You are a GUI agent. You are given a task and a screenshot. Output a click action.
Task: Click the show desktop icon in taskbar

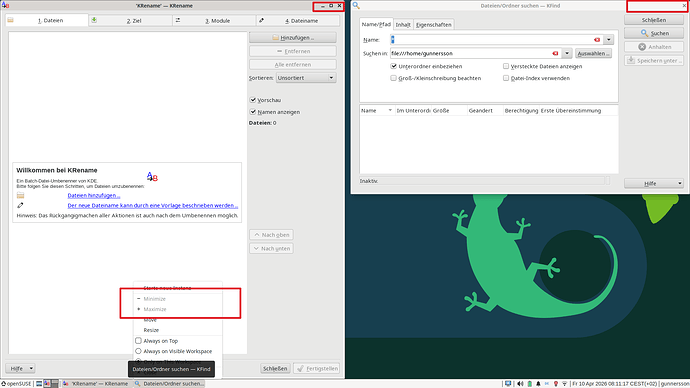coord(39,384)
